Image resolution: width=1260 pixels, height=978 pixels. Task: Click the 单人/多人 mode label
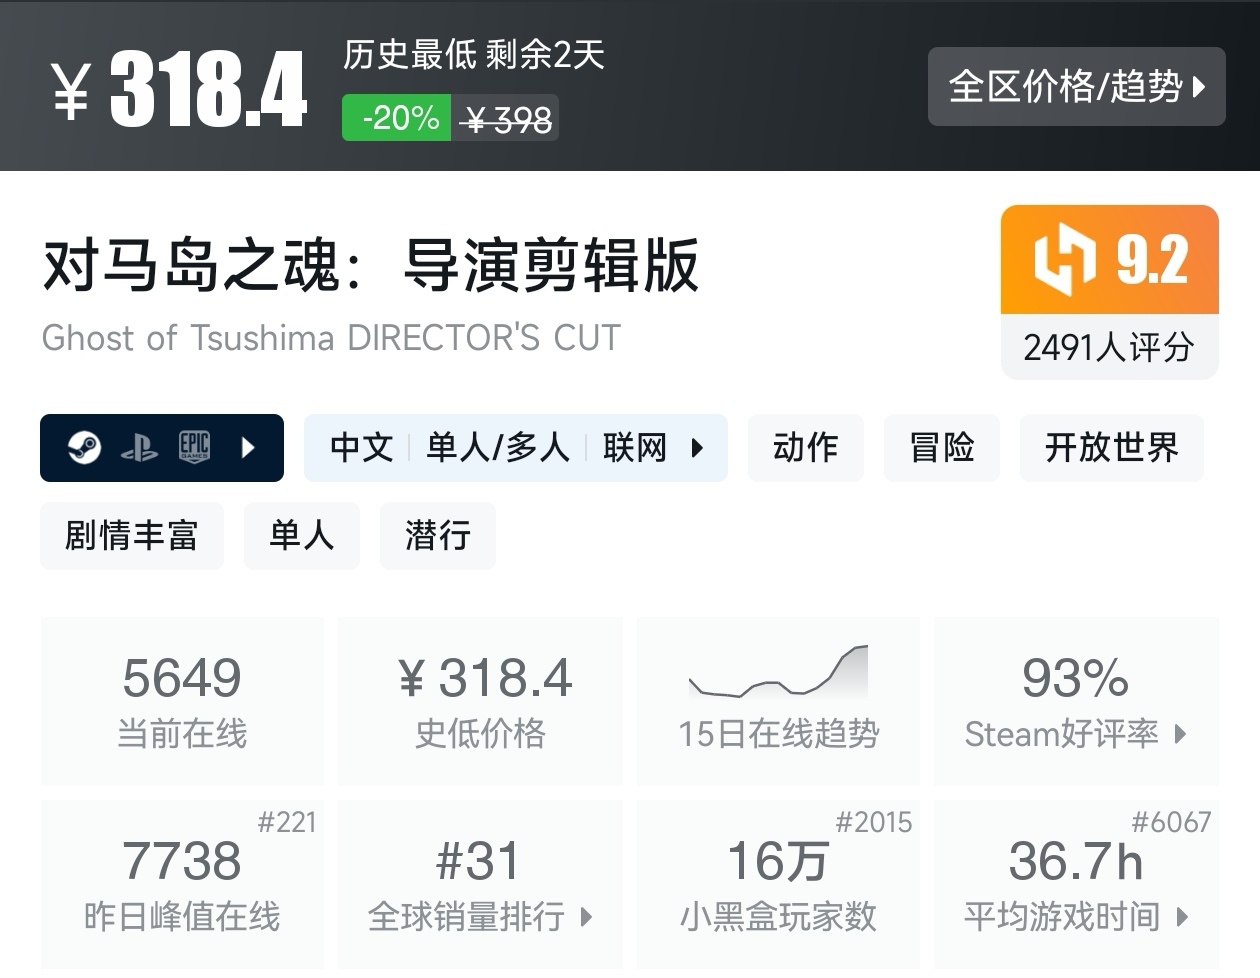coord(498,447)
